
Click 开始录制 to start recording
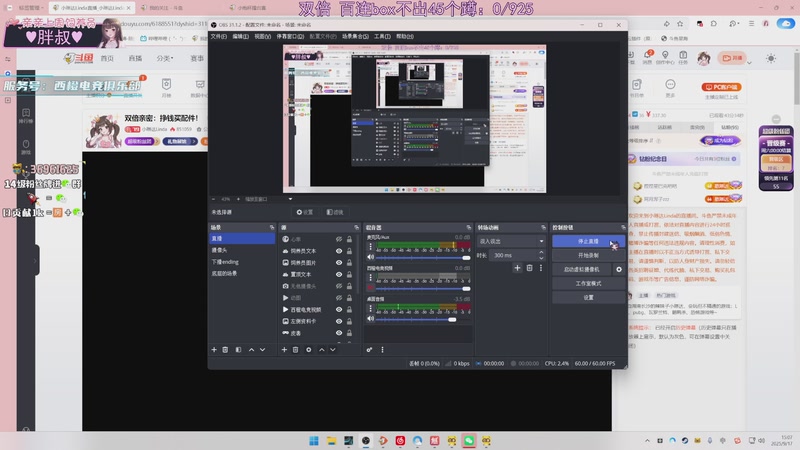coord(588,255)
